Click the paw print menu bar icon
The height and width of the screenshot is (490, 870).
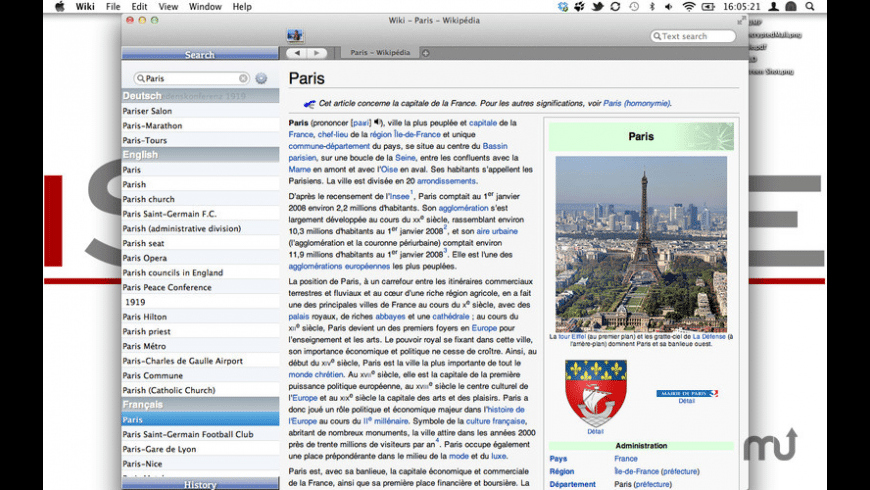point(580,7)
